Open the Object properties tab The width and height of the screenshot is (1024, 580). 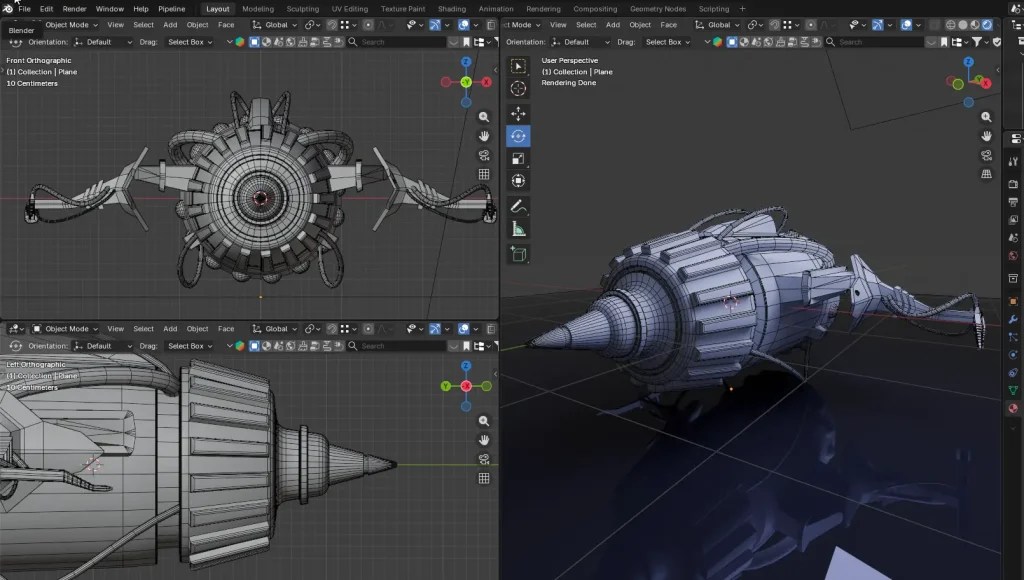1013,301
